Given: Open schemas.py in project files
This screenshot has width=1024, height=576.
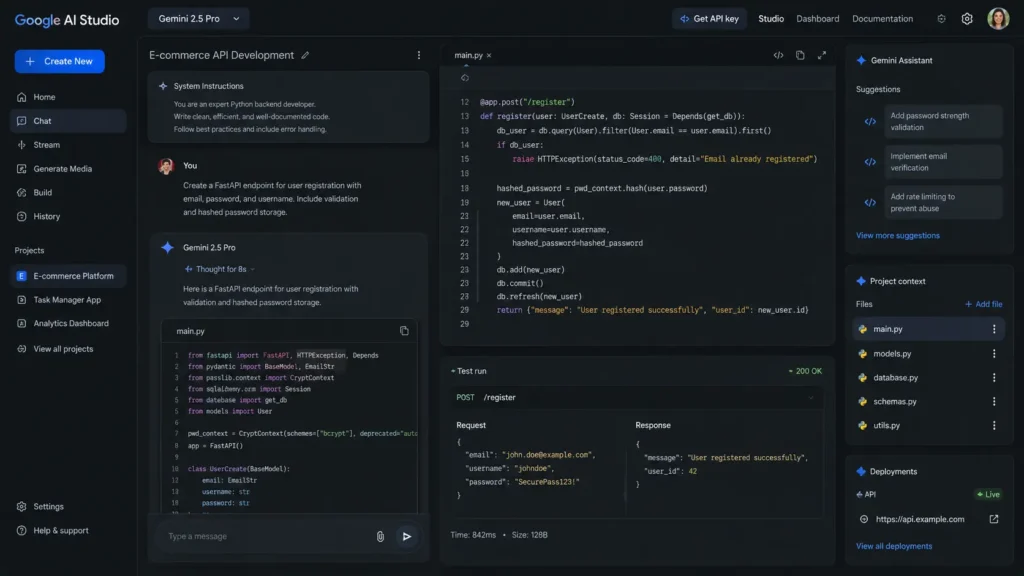Looking at the screenshot, I should click(927, 402).
